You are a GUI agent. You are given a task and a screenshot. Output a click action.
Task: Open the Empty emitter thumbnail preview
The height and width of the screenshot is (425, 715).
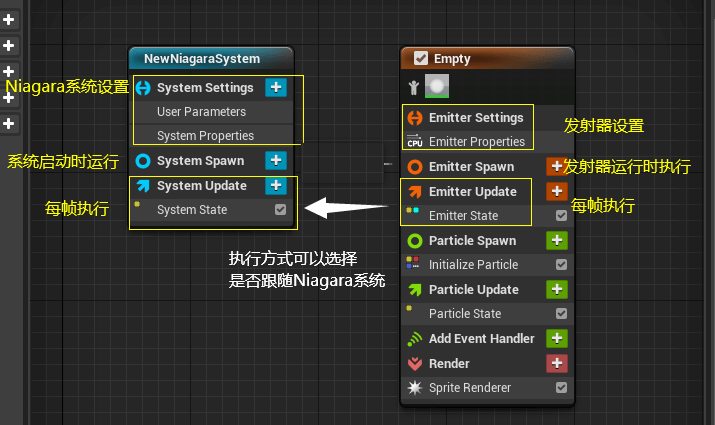(x=437, y=86)
